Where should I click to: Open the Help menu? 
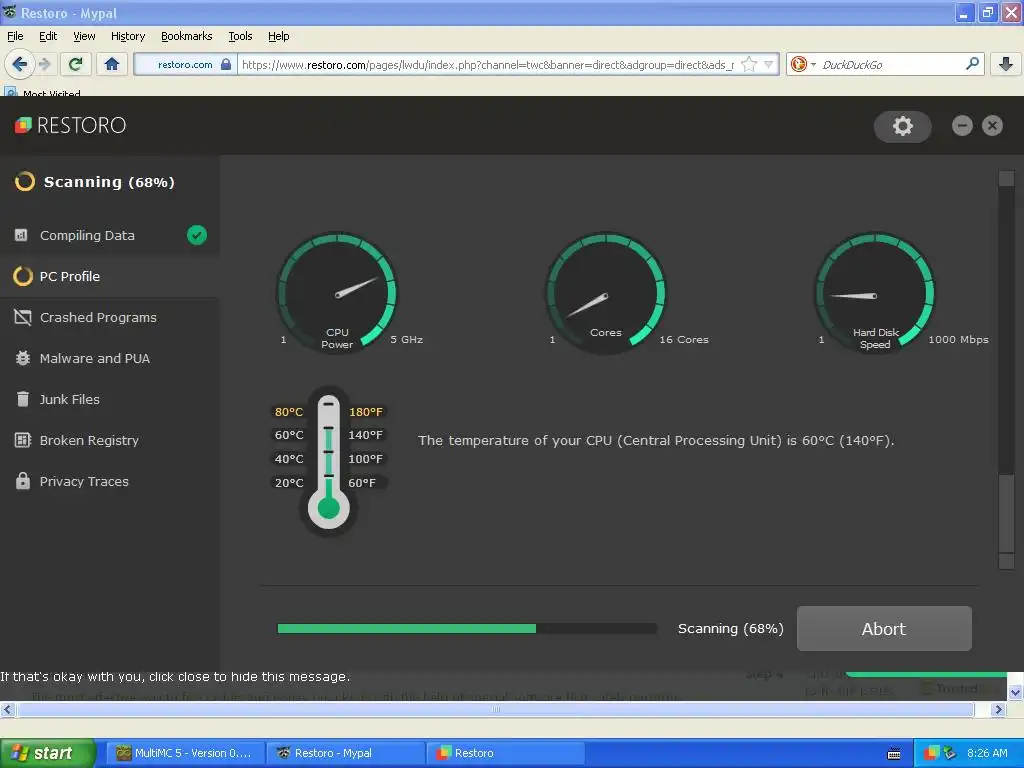click(x=278, y=36)
